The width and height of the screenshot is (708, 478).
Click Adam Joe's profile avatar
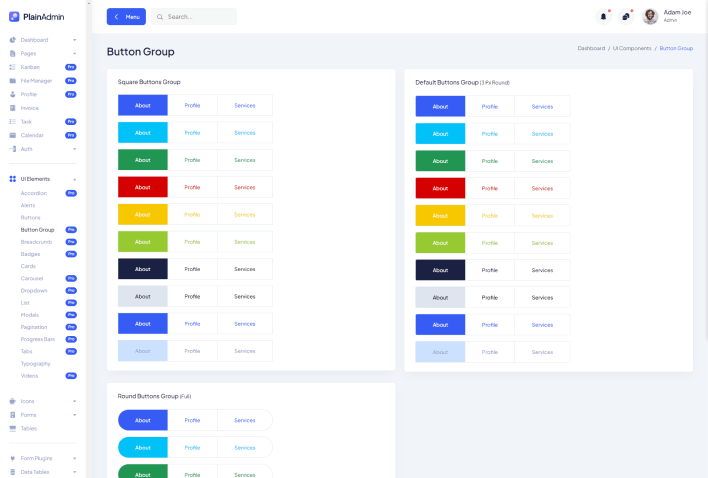pos(650,16)
